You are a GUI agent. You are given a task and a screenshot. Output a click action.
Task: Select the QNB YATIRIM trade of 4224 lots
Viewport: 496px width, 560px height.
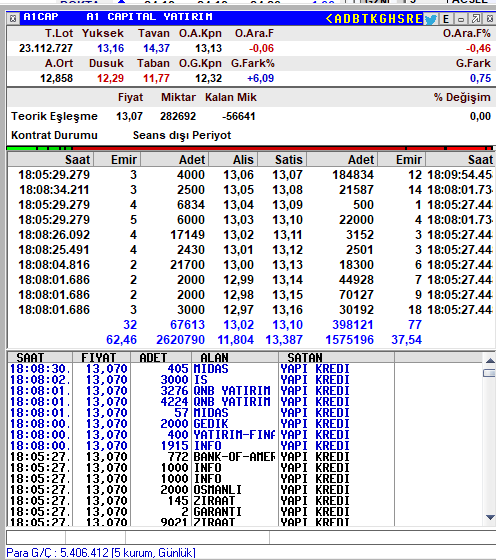tap(179, 402)
